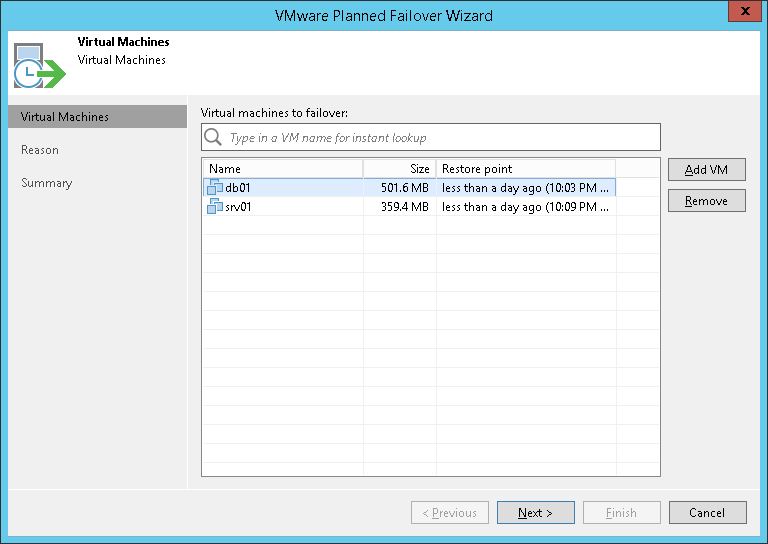Sort by Size column header
Image resolution: width=768 pixels, height=544 pixels.
coord(400,169)
